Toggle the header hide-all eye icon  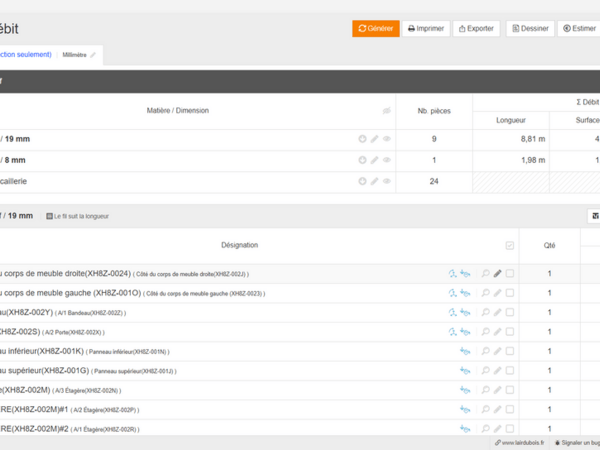point(387,111)
